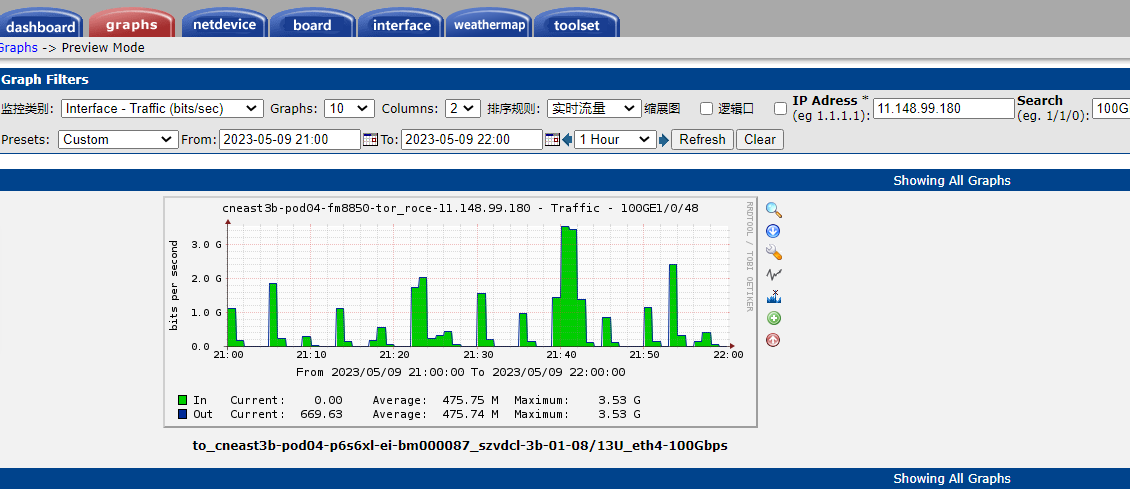Switch to the interface tab
This screenshot has height=489, width=1130.
pyautogui.click(x=401, y=25)
